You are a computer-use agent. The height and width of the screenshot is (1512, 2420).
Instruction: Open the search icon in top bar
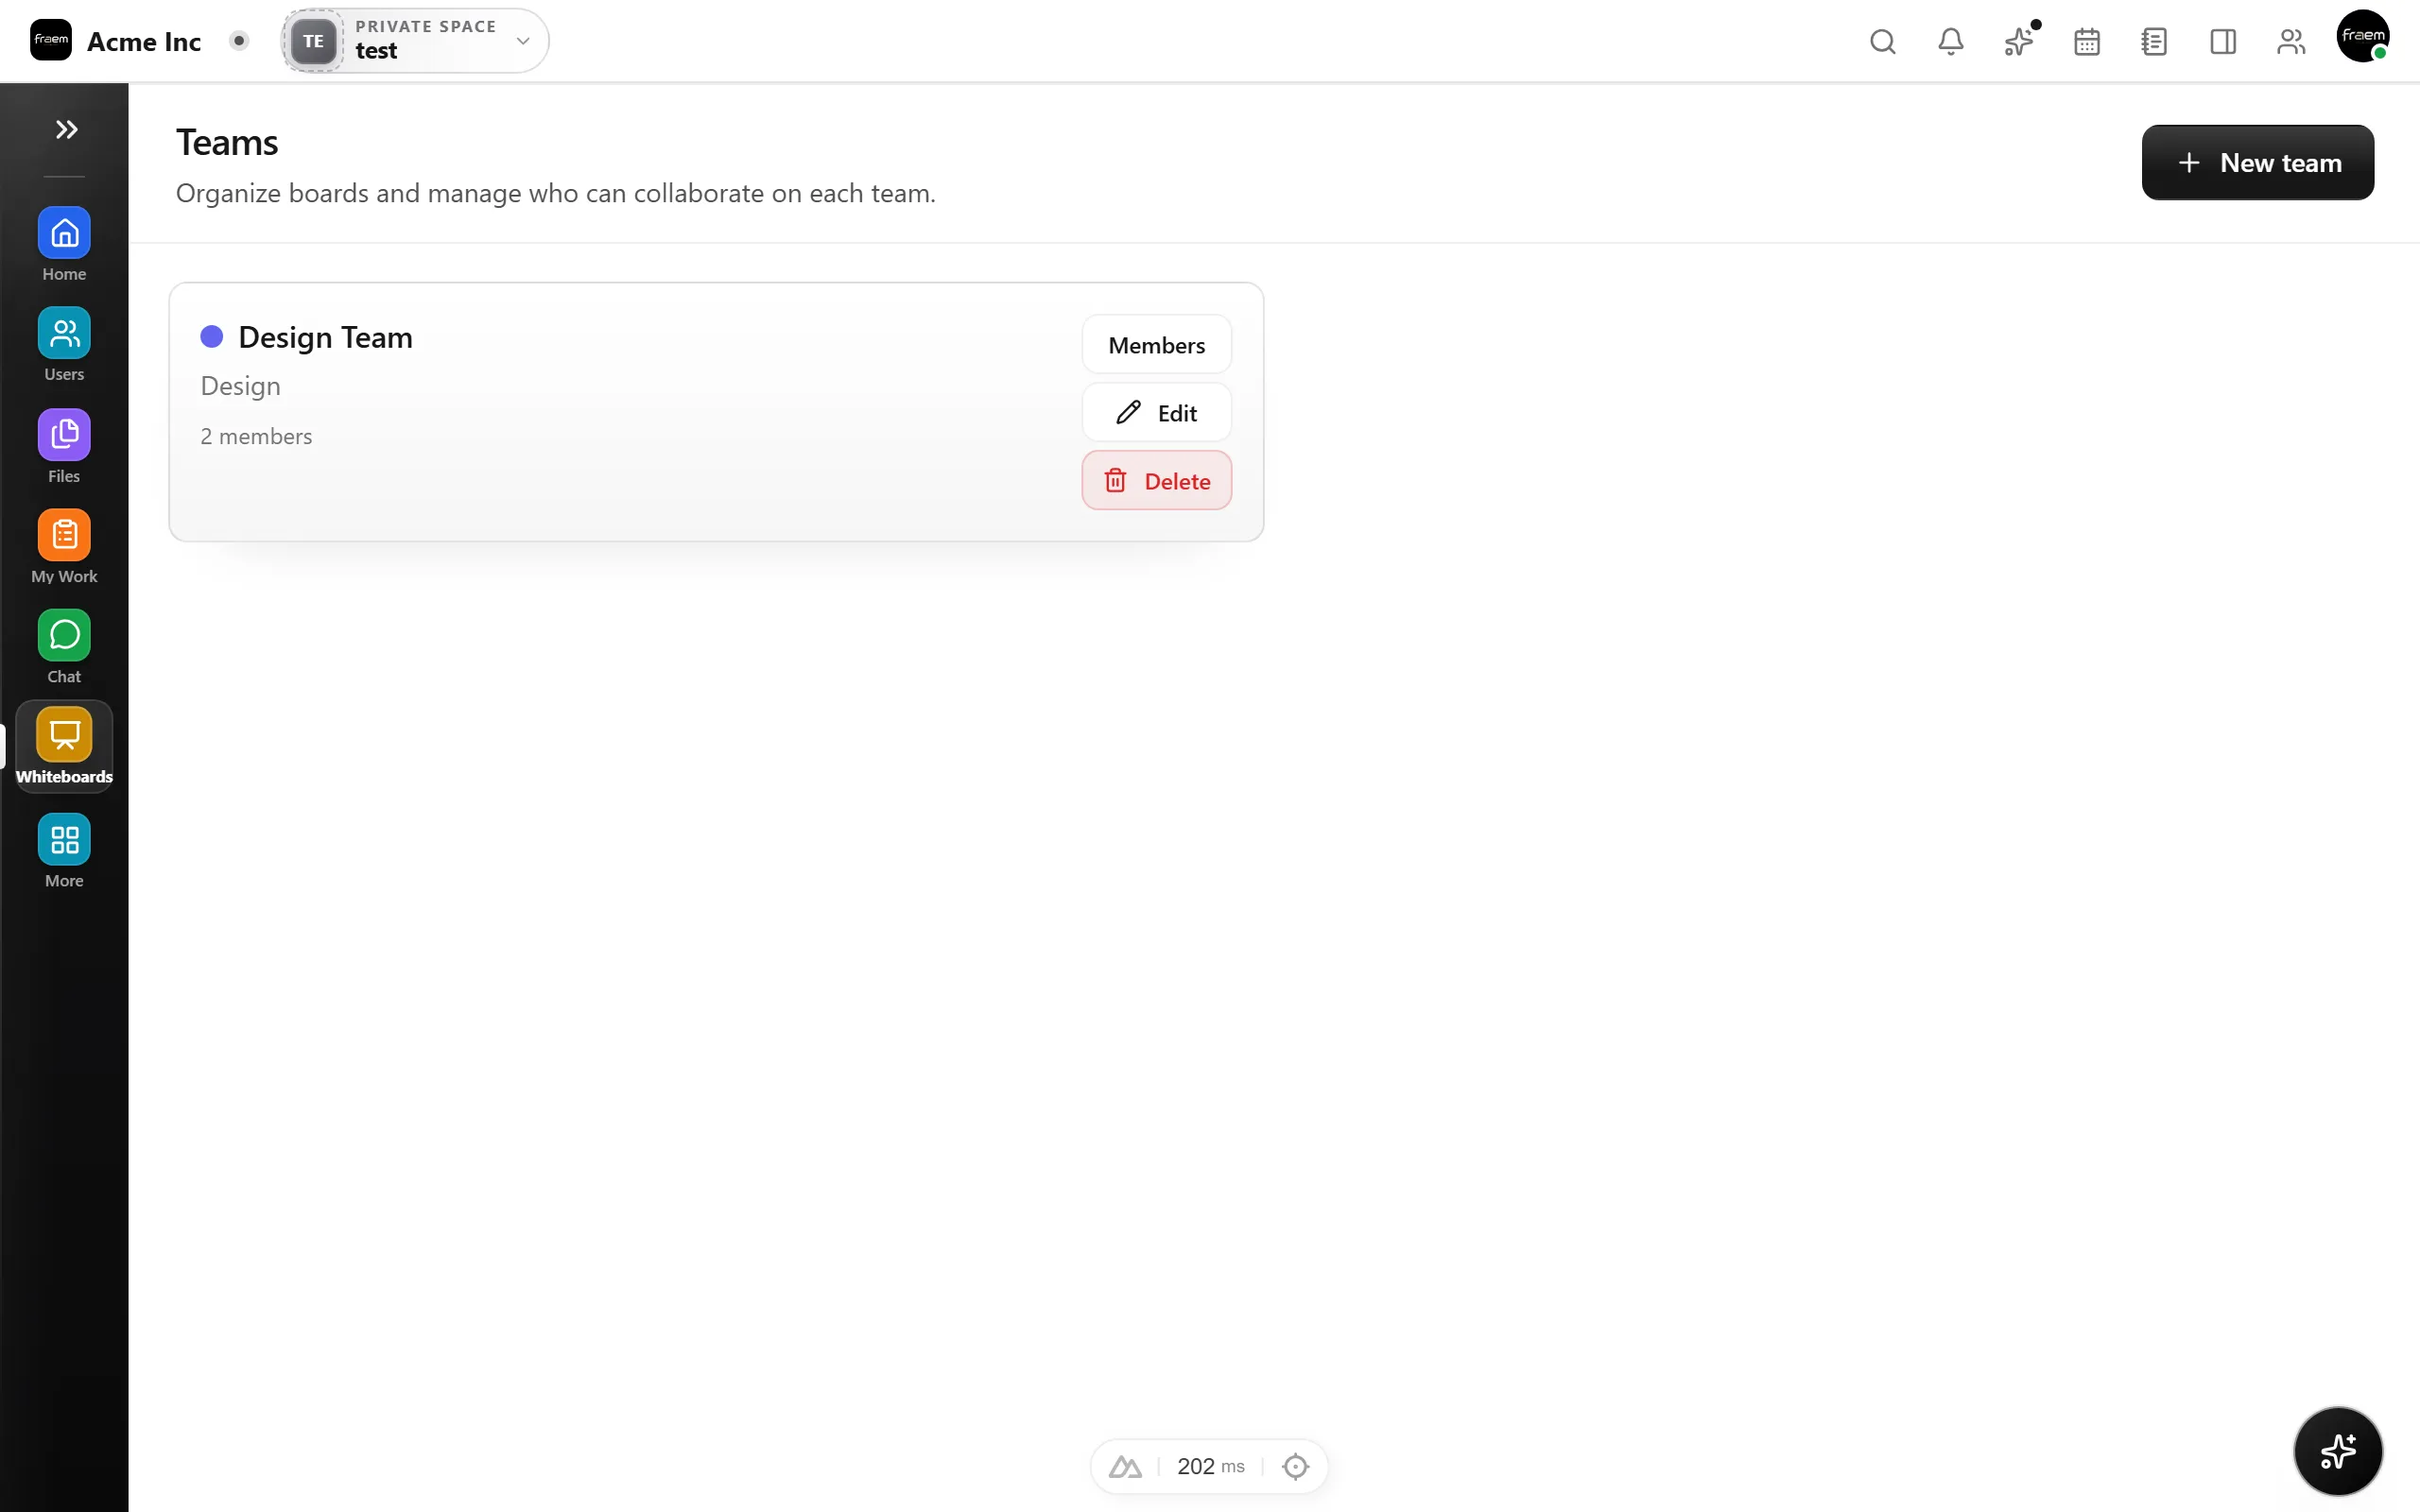(1882, 41)
